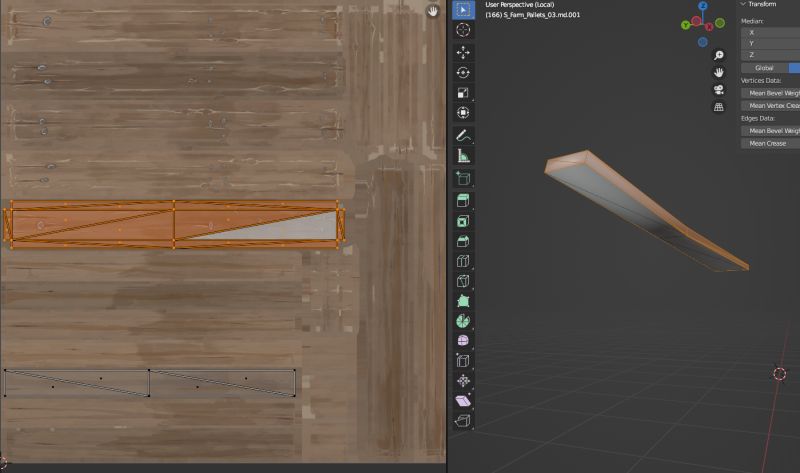Screen dimensions: 800x473
Task: Select the Annotate pencil tool
Action: 463,136
